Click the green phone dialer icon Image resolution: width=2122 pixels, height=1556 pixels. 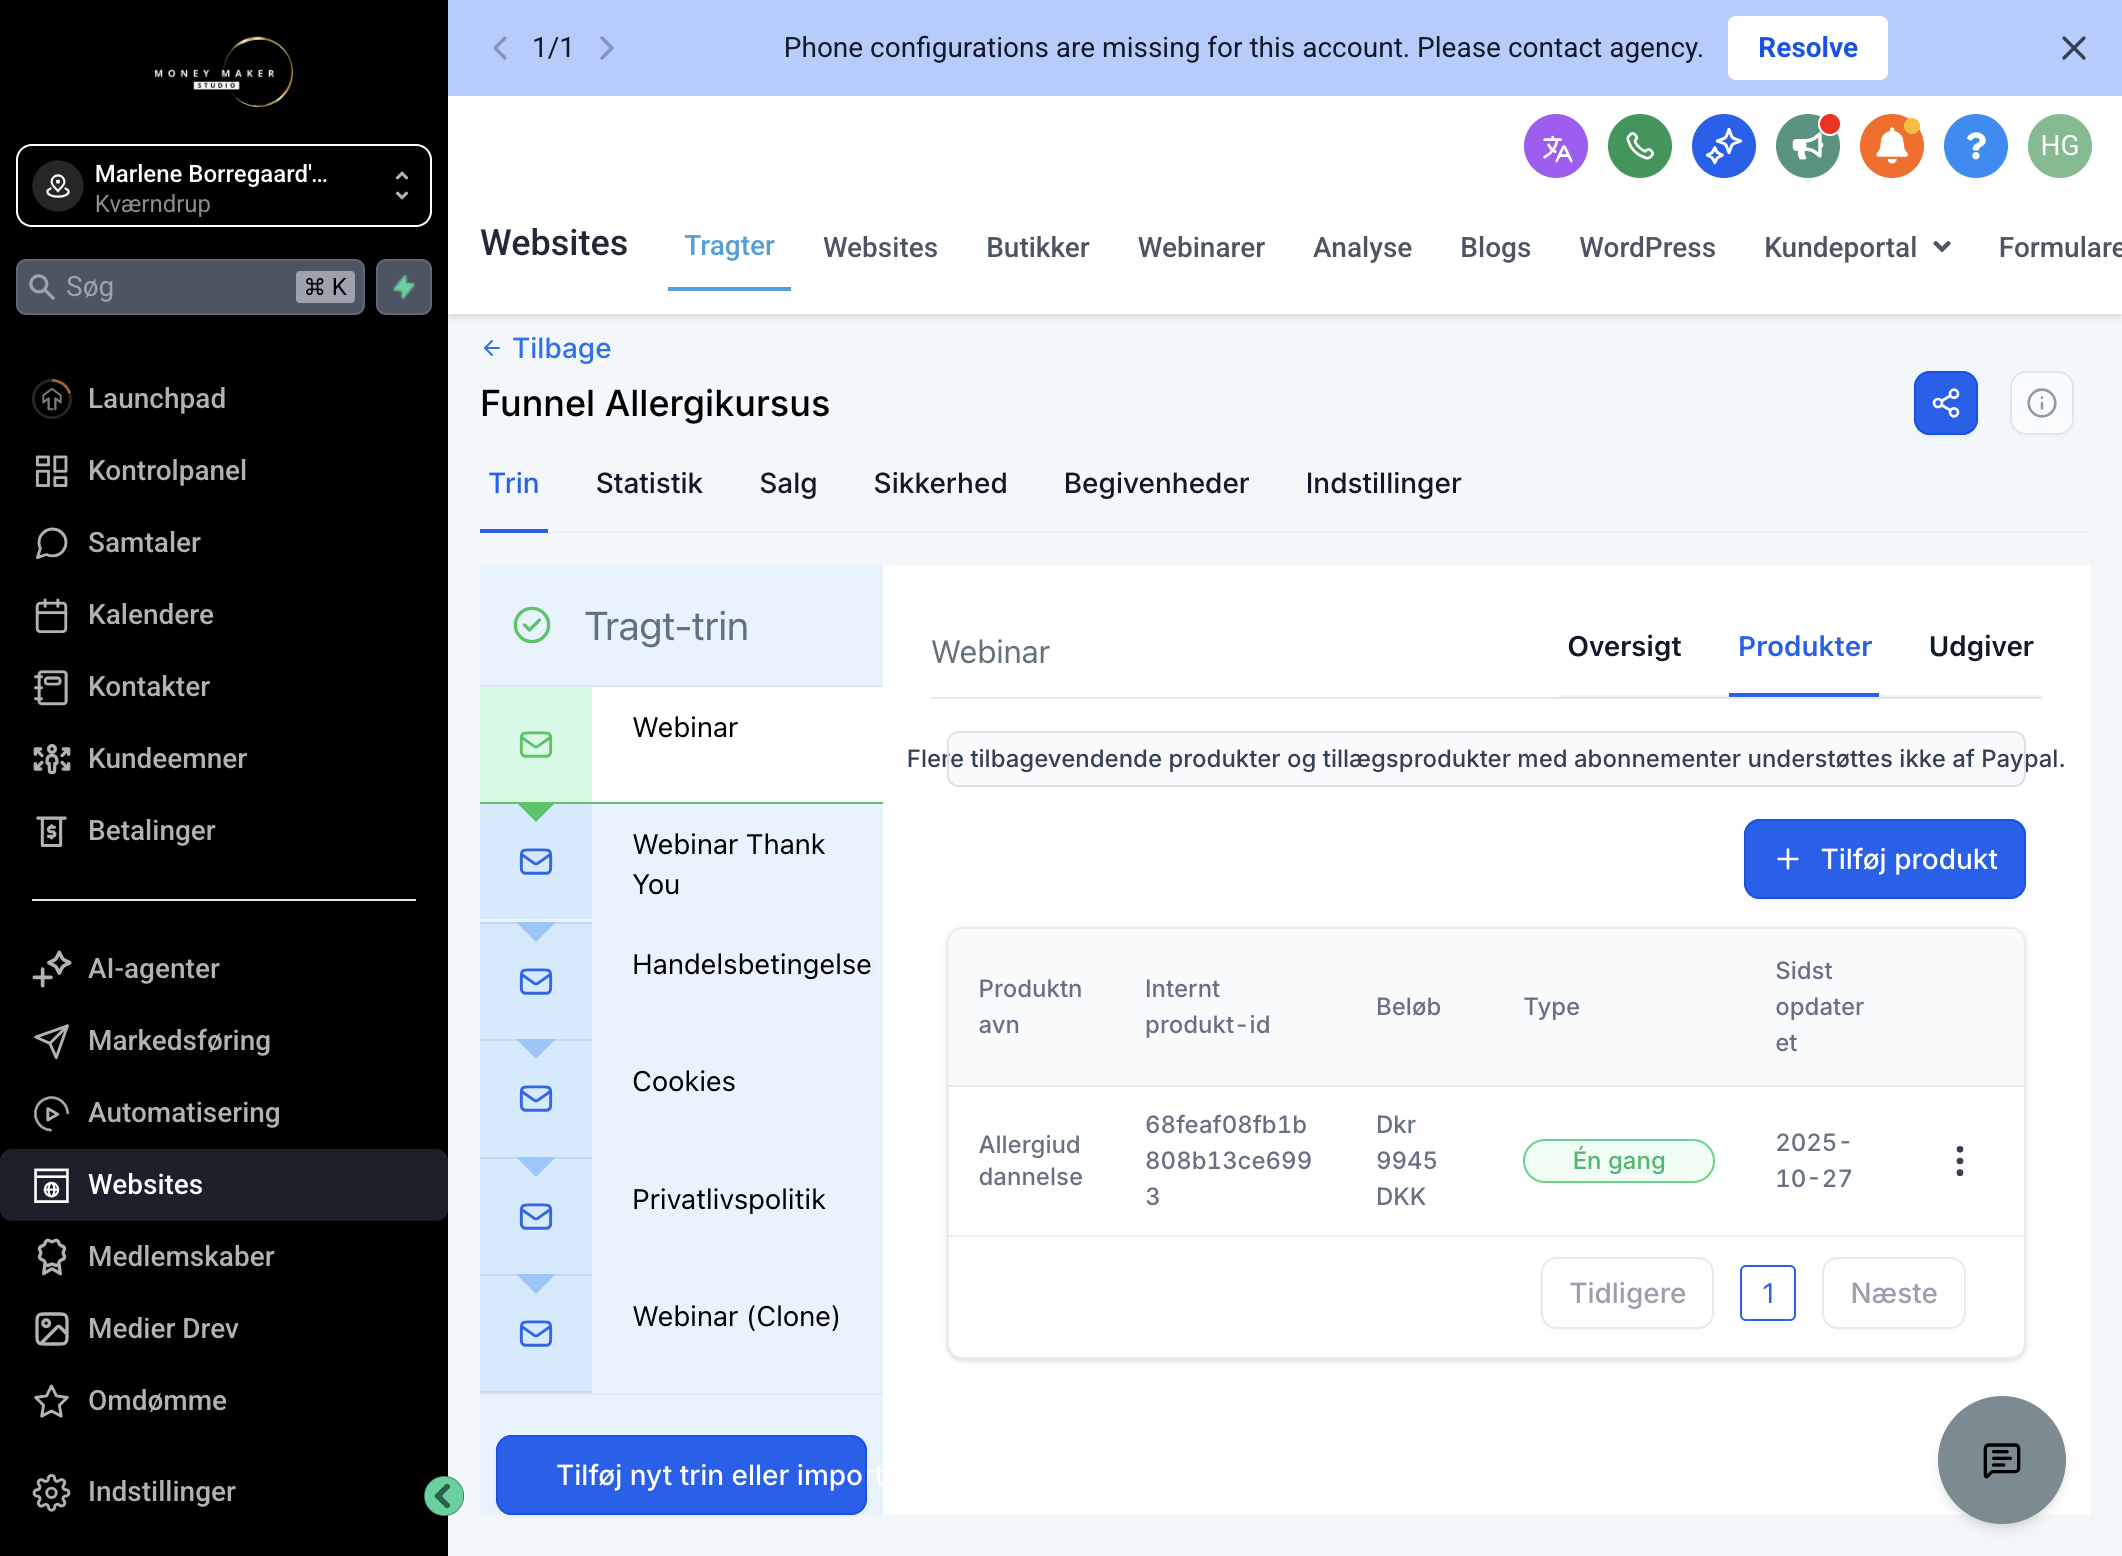tap(1640, 146)
